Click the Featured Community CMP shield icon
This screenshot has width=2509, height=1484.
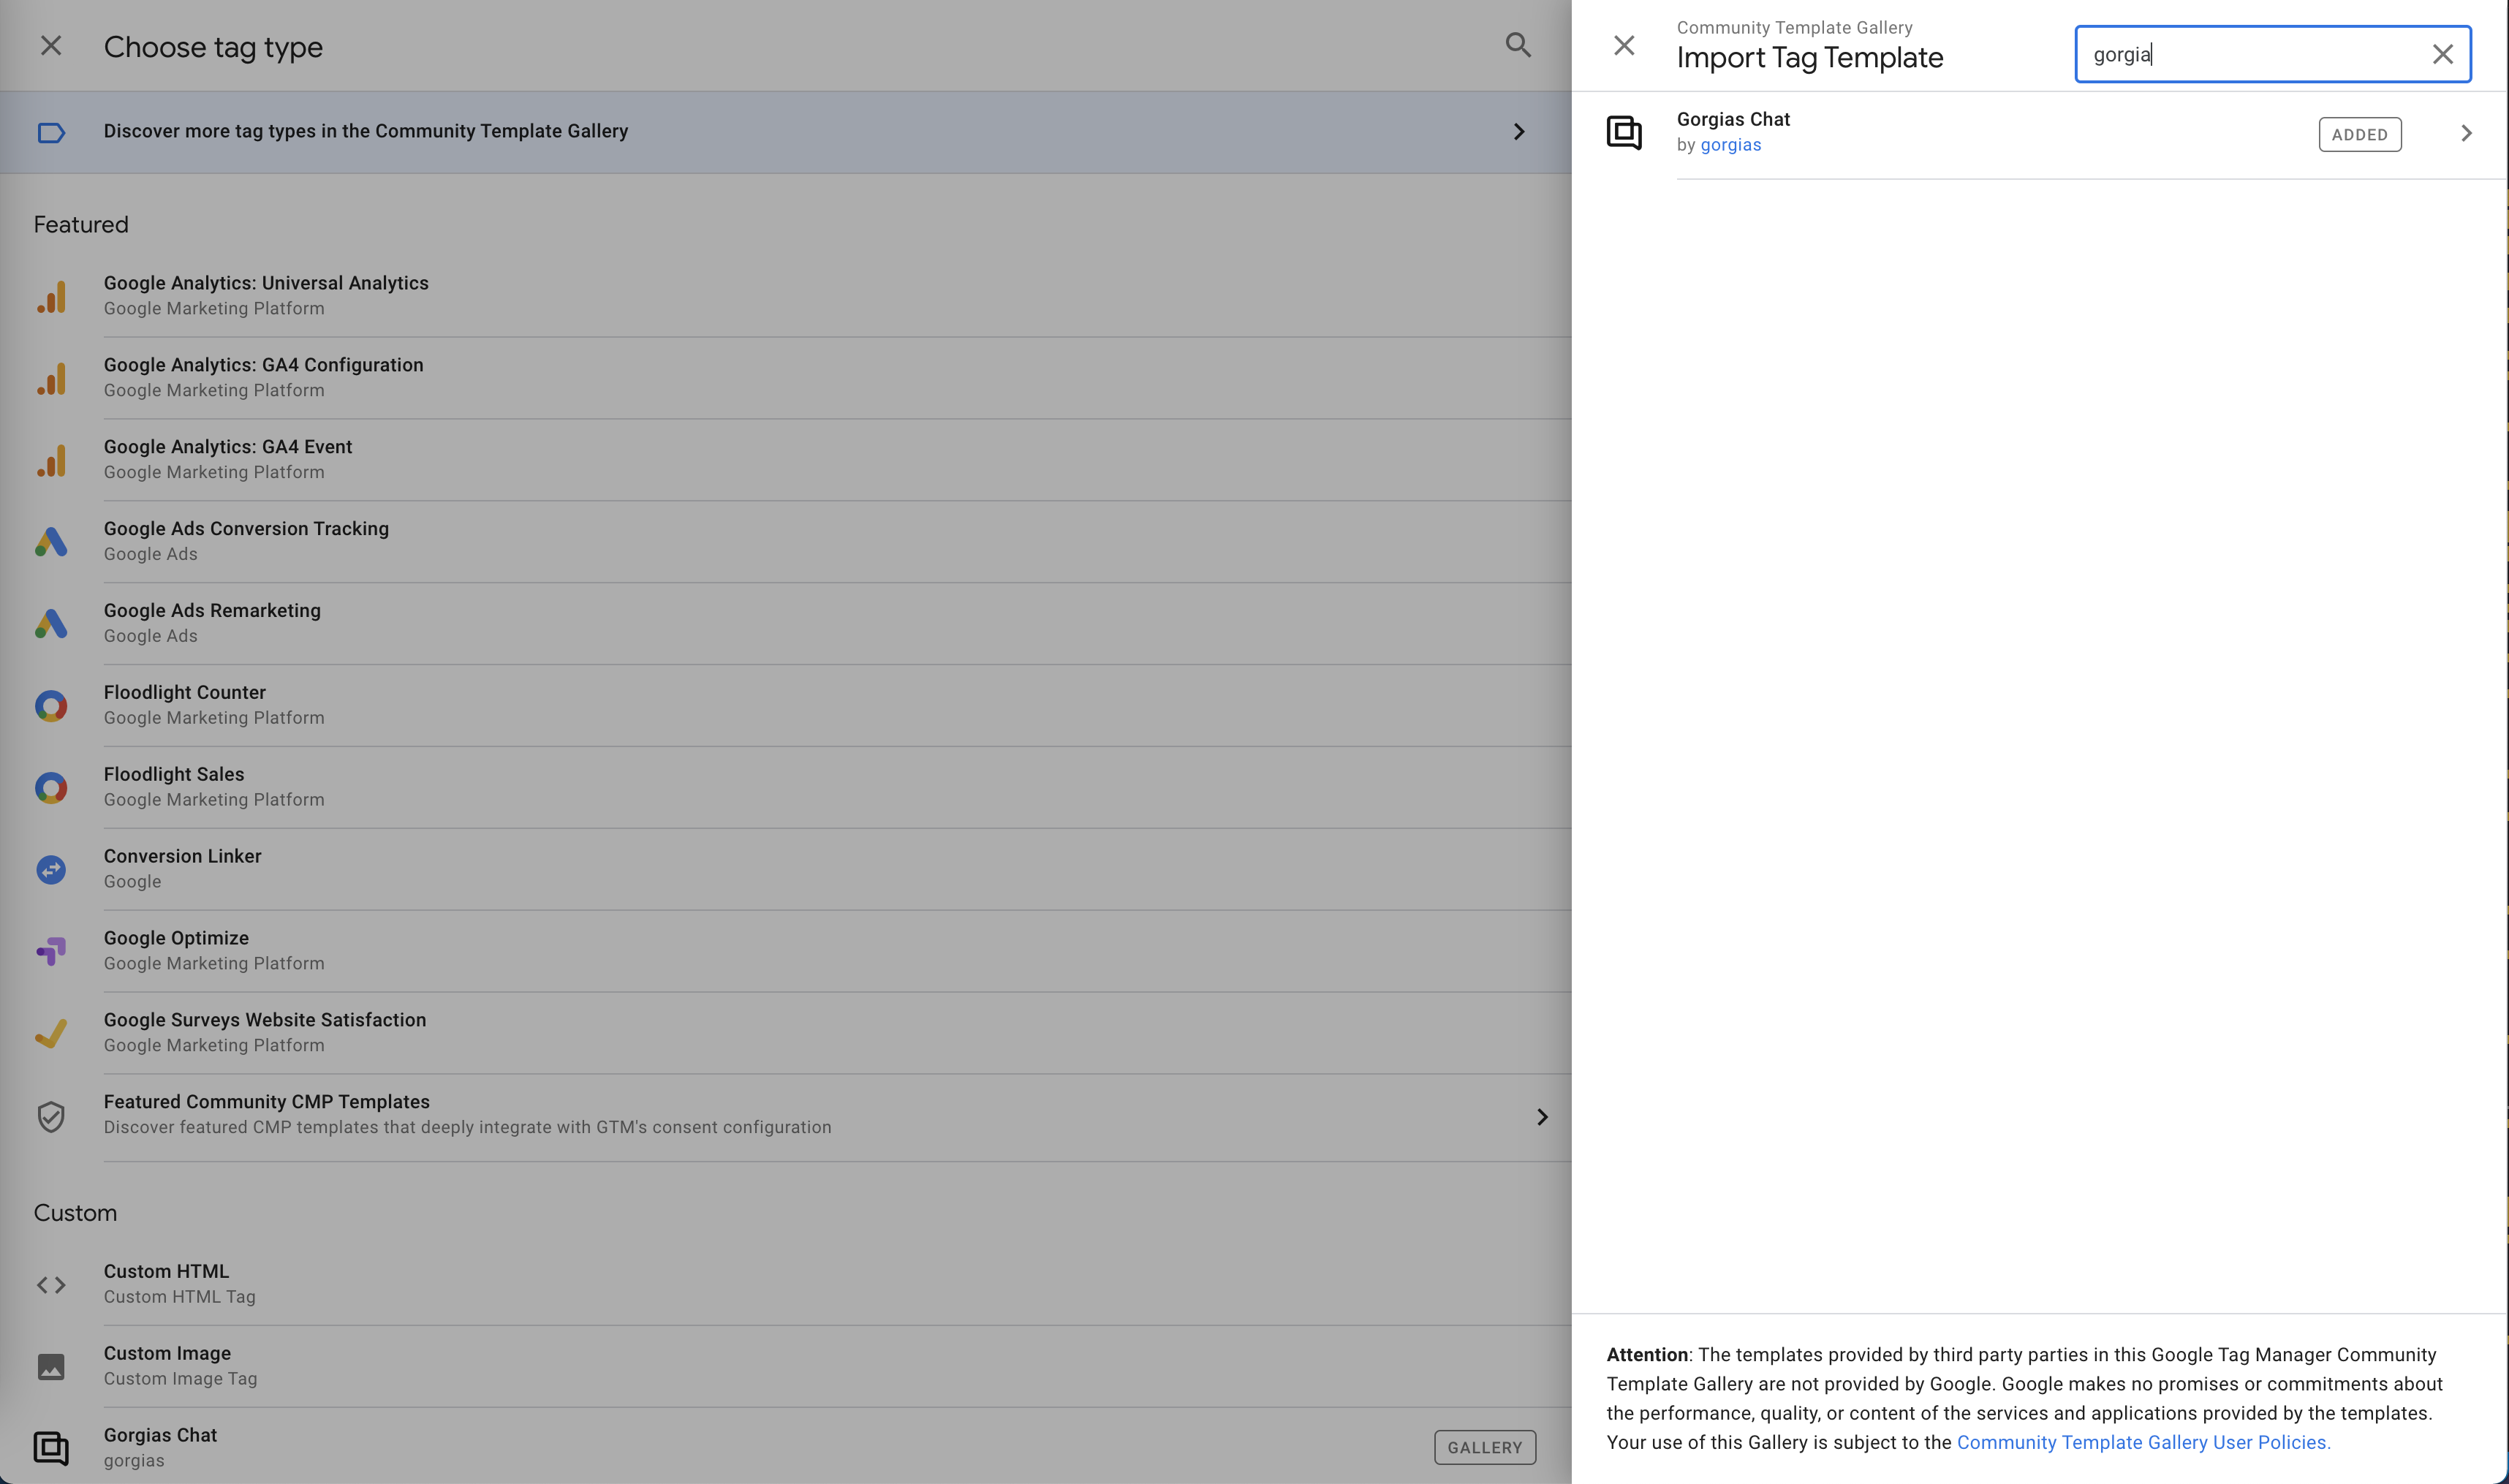(51, 1116)
